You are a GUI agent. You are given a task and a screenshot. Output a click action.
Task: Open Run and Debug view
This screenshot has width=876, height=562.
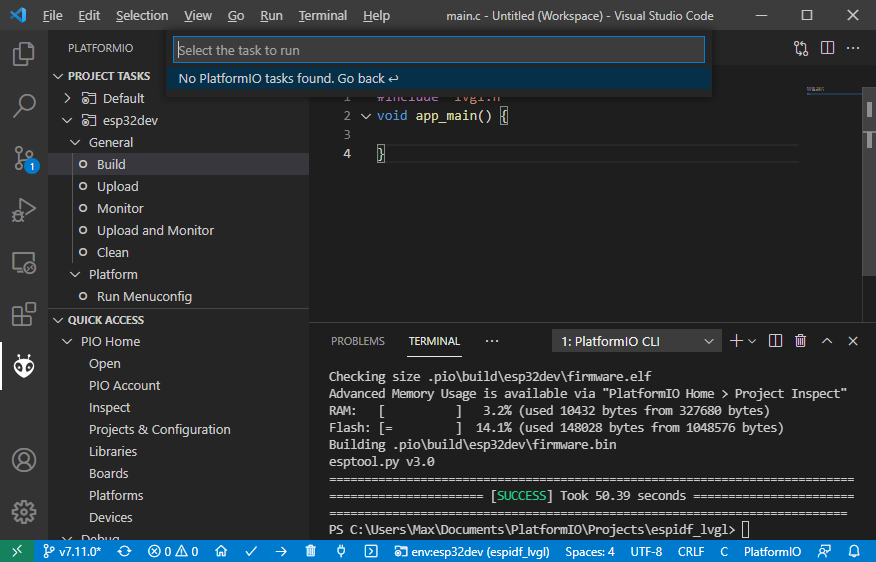[23, 210]
